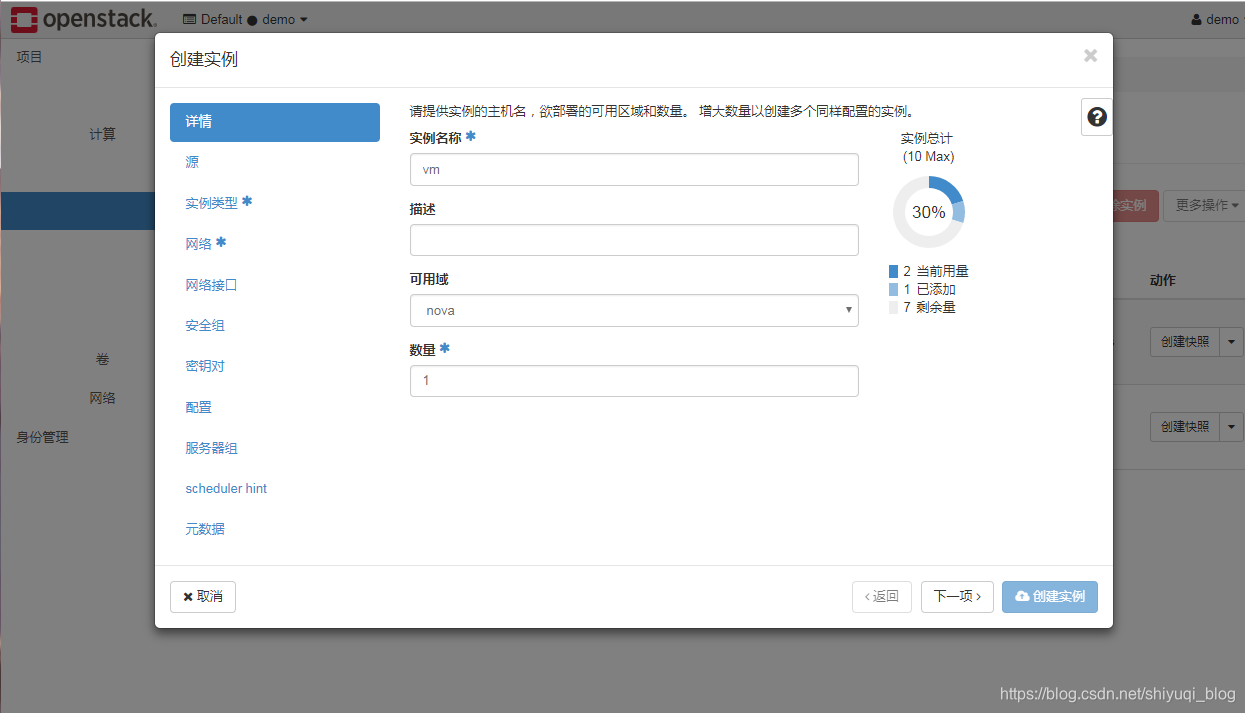Click the 数量 input field
Image resolution: width=1245 pixels, height=713 pixels.
point(634,381)
